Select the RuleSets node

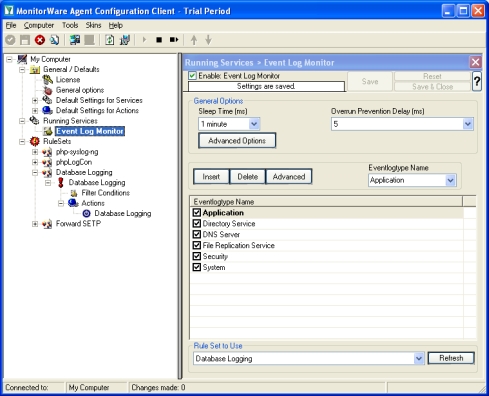point(57,141)
